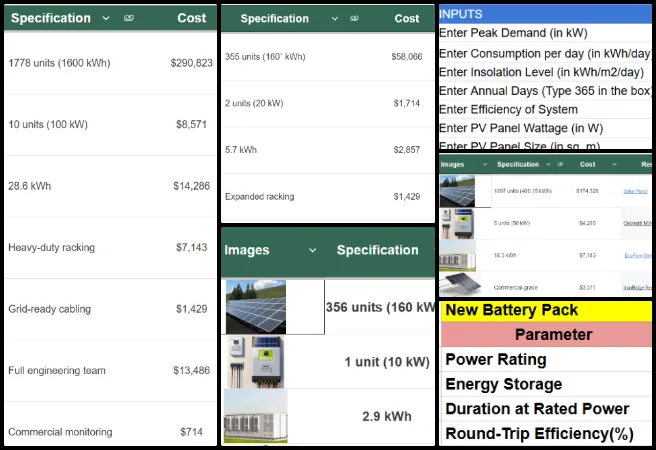Screen dimensions: 656x450
Task: Click the yellow 'New Battery Pack' title cell
Action: (x=546, y=310)
